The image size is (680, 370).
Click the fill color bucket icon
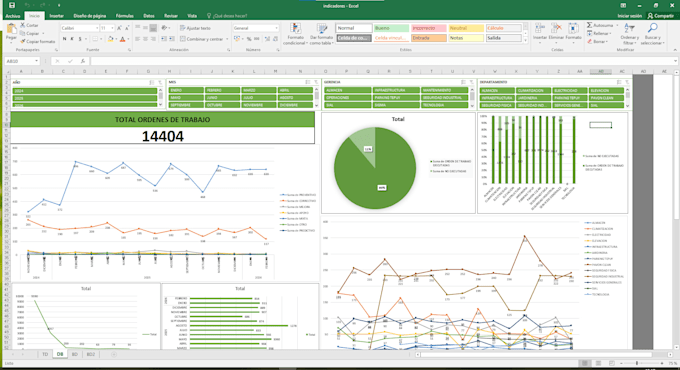pyautogui.click(x=110, y=39)
